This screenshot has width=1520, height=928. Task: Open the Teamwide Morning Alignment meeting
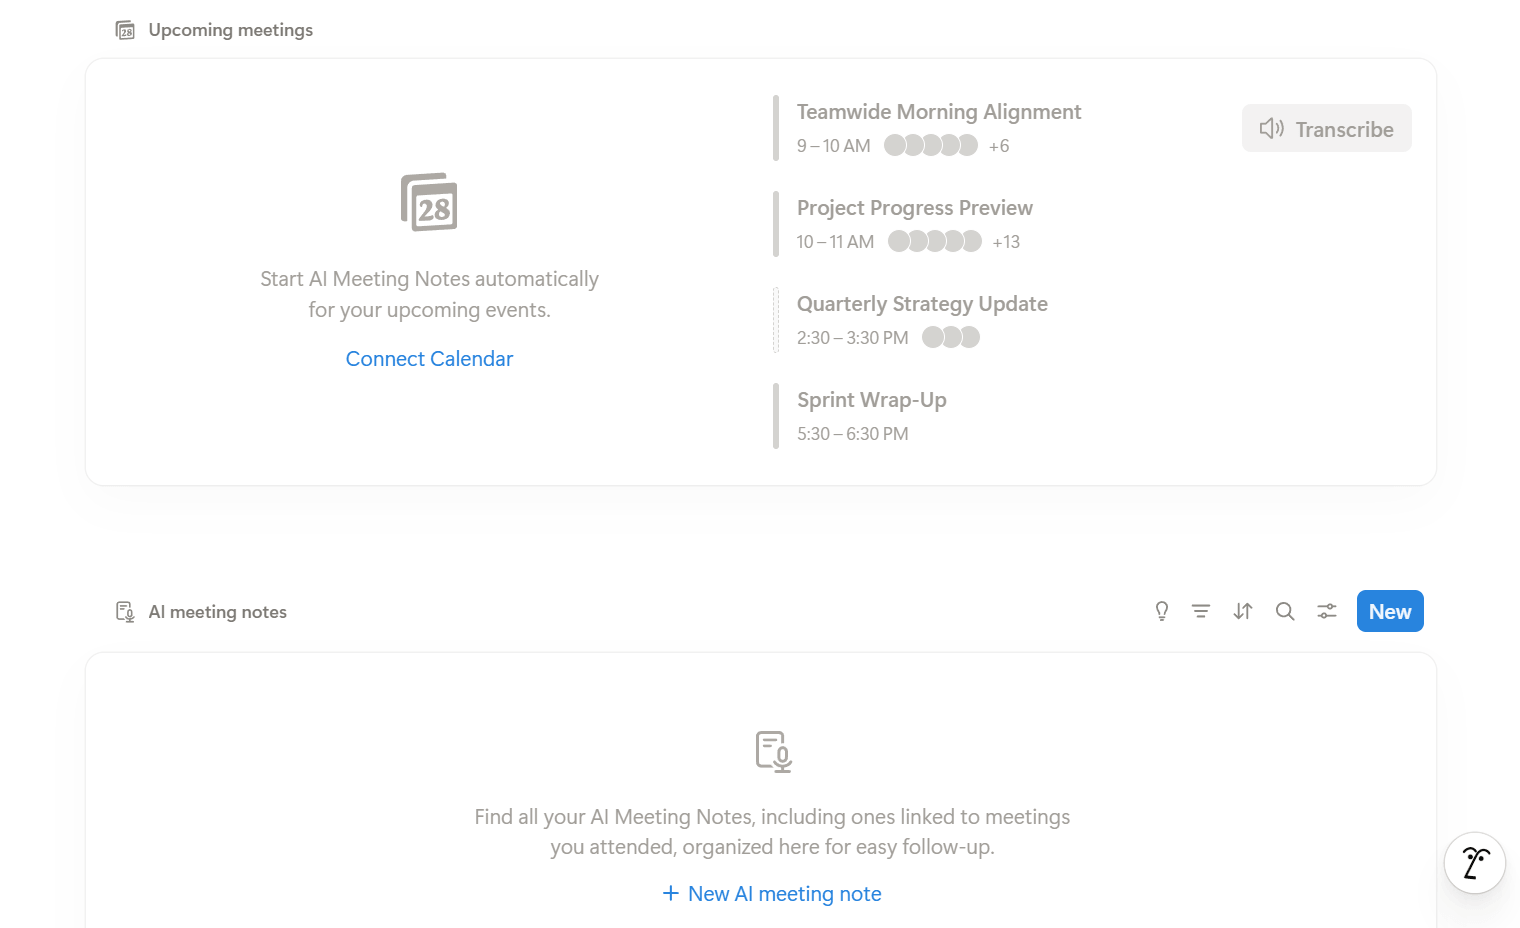pos(938,112)
